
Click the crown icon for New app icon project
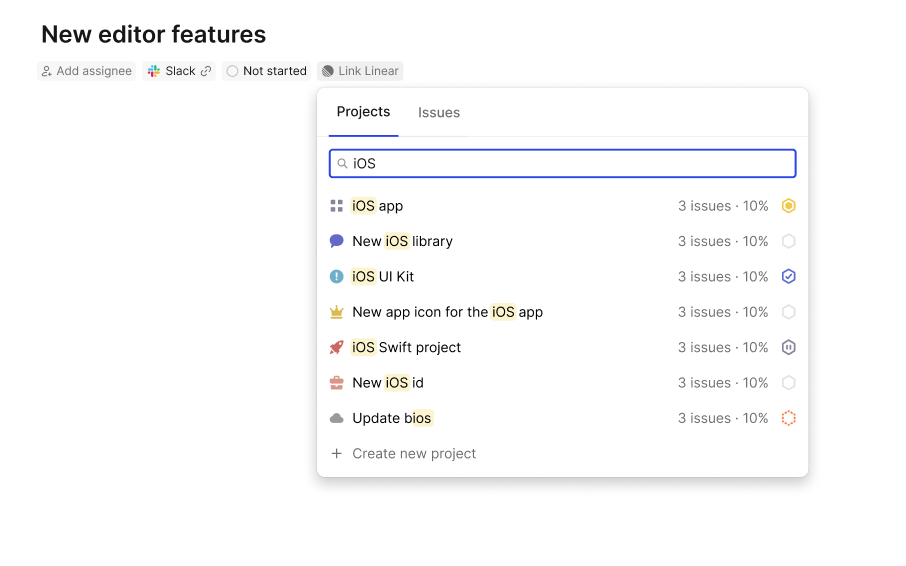(336, 312)
